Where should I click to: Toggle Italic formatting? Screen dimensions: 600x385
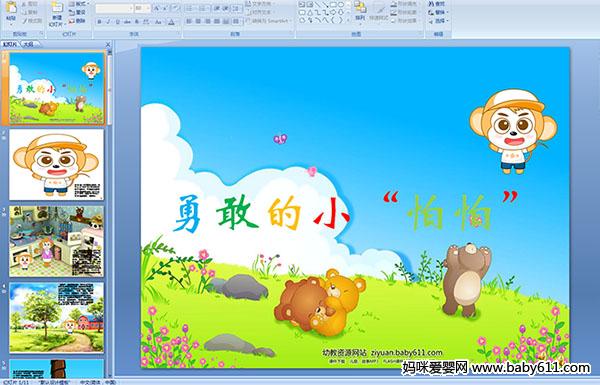pos(109,22)
